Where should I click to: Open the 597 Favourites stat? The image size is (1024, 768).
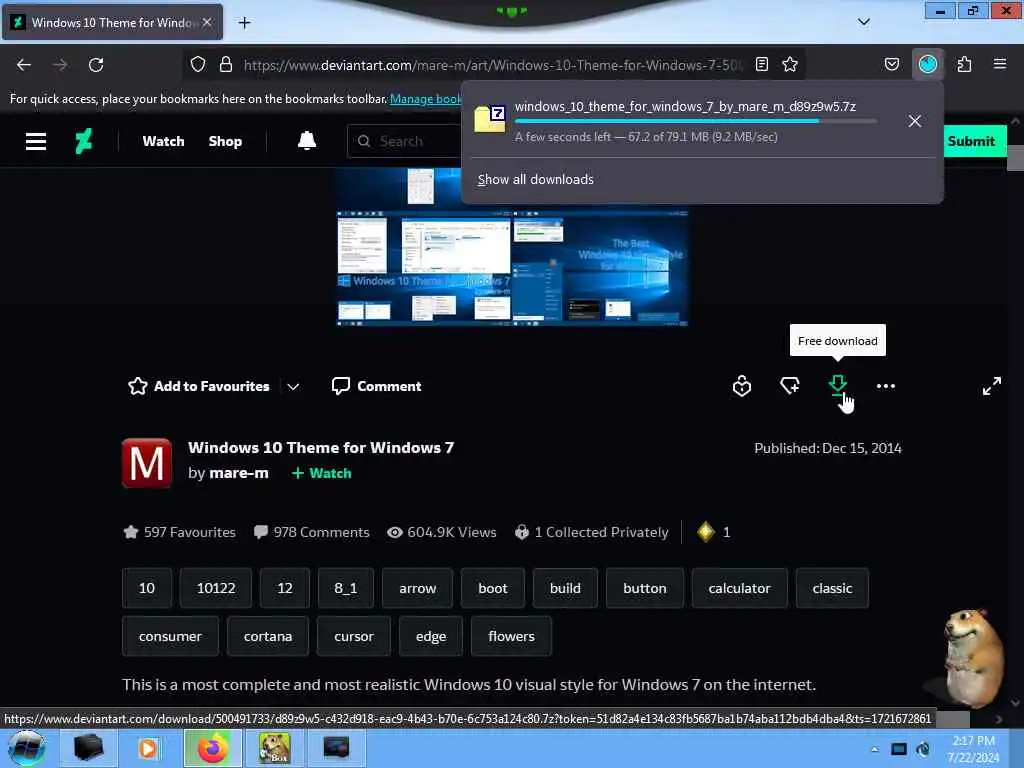click(180, 532)
